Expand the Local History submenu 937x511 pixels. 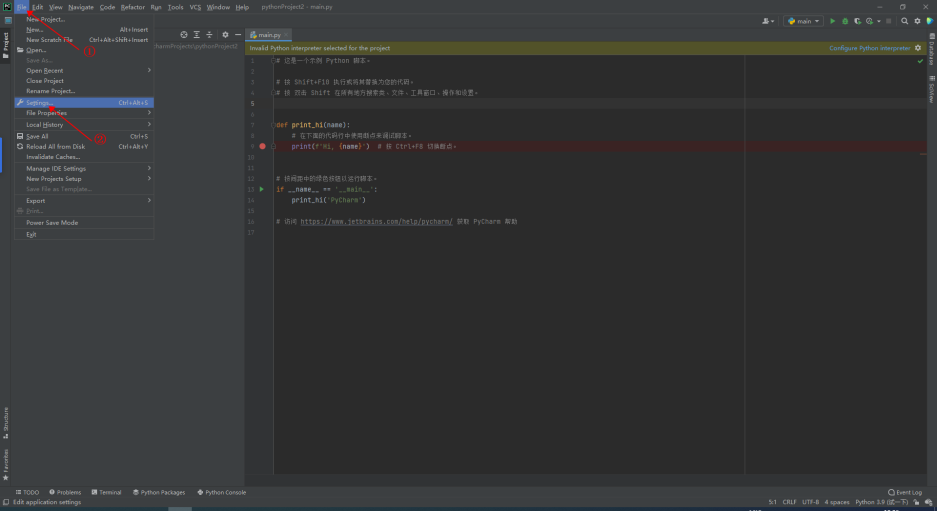[x=84, y=124]
